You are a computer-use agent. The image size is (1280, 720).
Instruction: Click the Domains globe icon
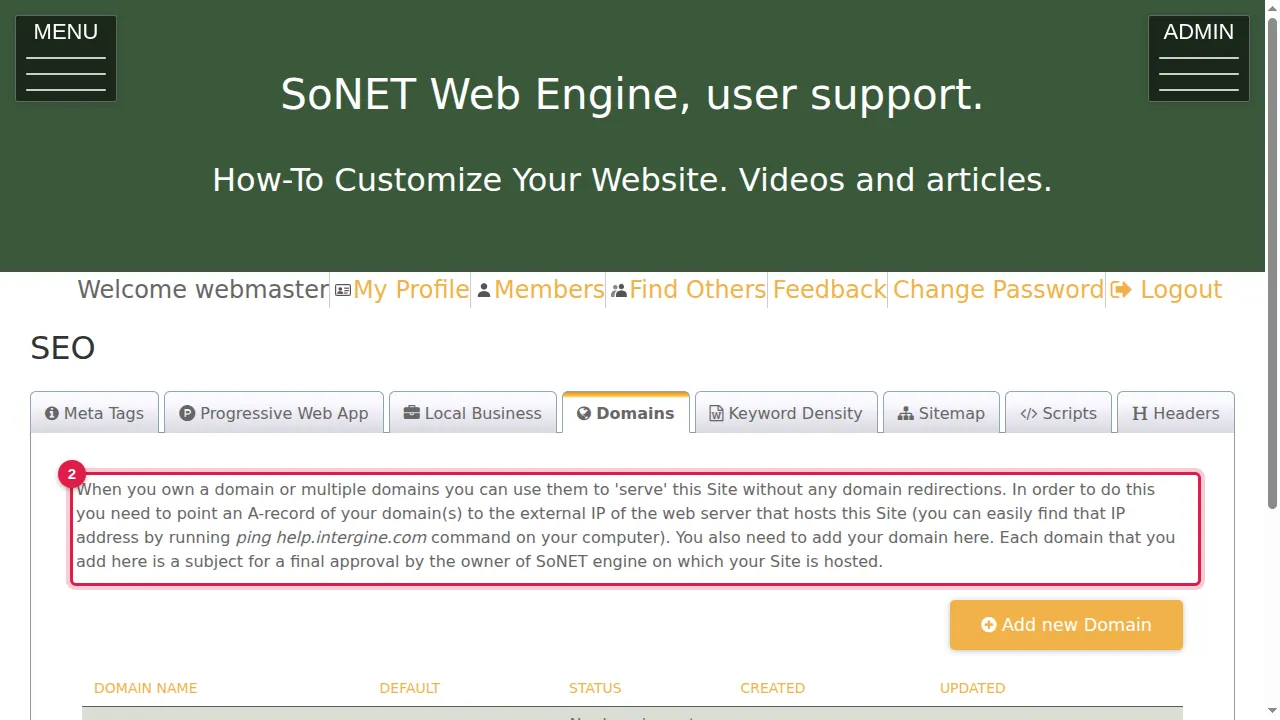coord(584,413)
